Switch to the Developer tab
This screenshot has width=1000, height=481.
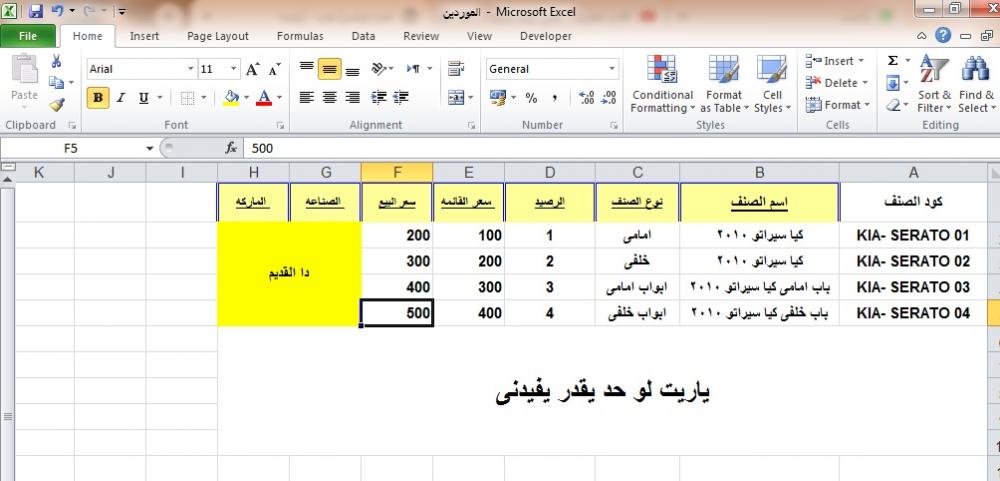(x=545, y=36)
